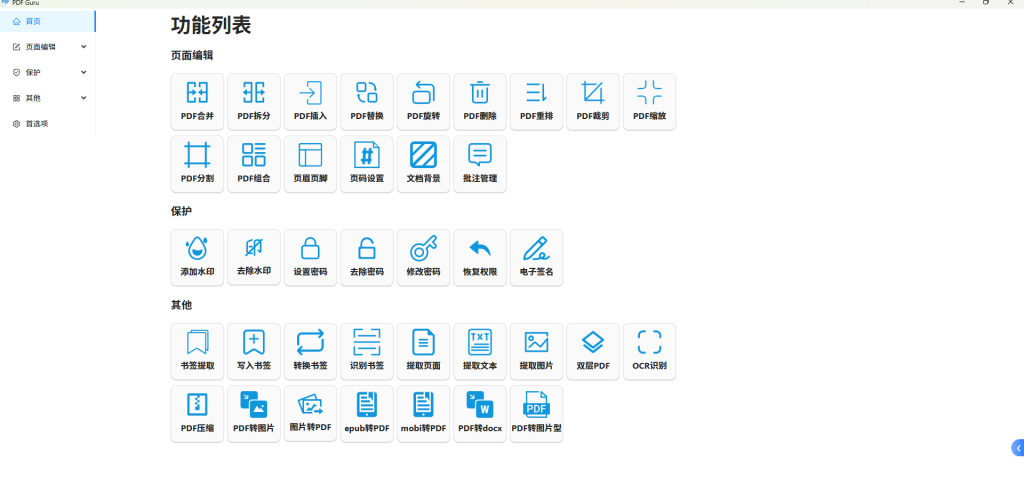Select the 电子签名 signature tool
The width and height of the screenshot is (1024, 500).
click(536, 256)
